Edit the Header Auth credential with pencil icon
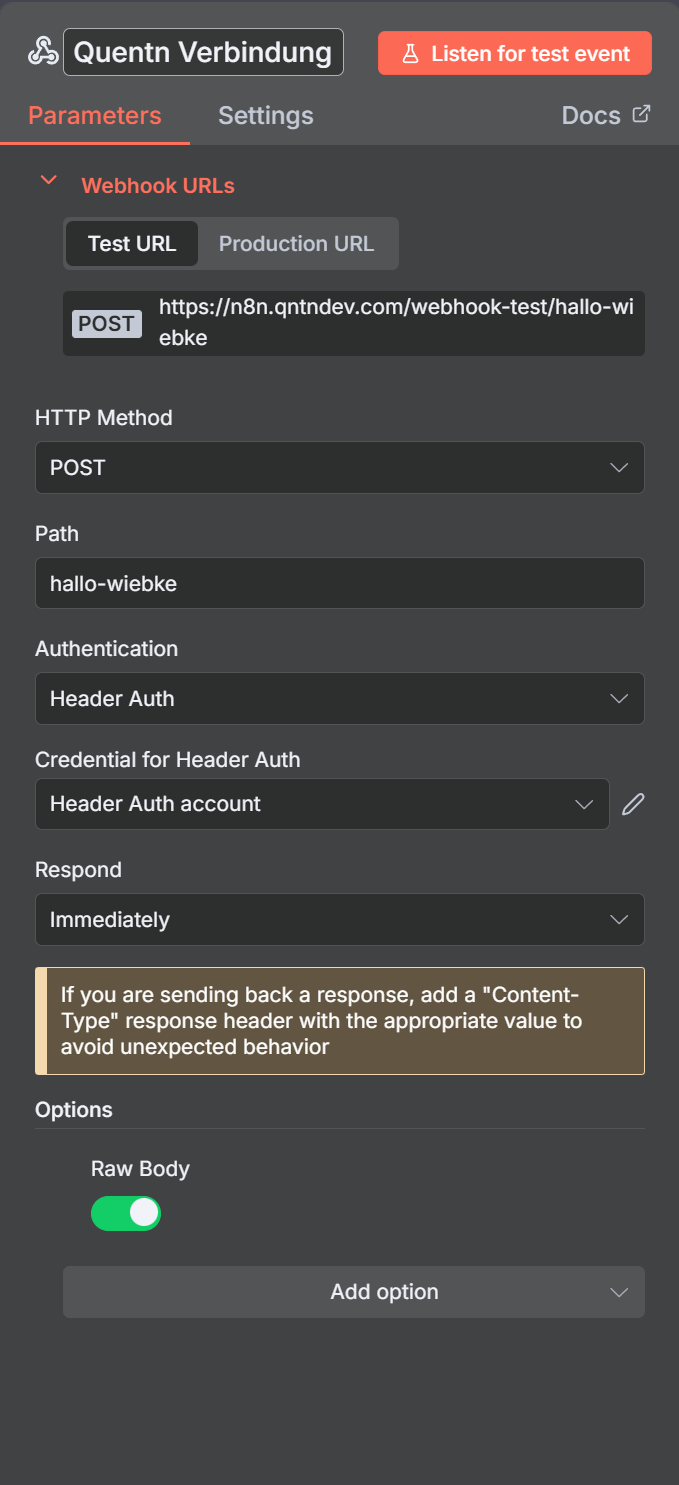 pos(633,804)
